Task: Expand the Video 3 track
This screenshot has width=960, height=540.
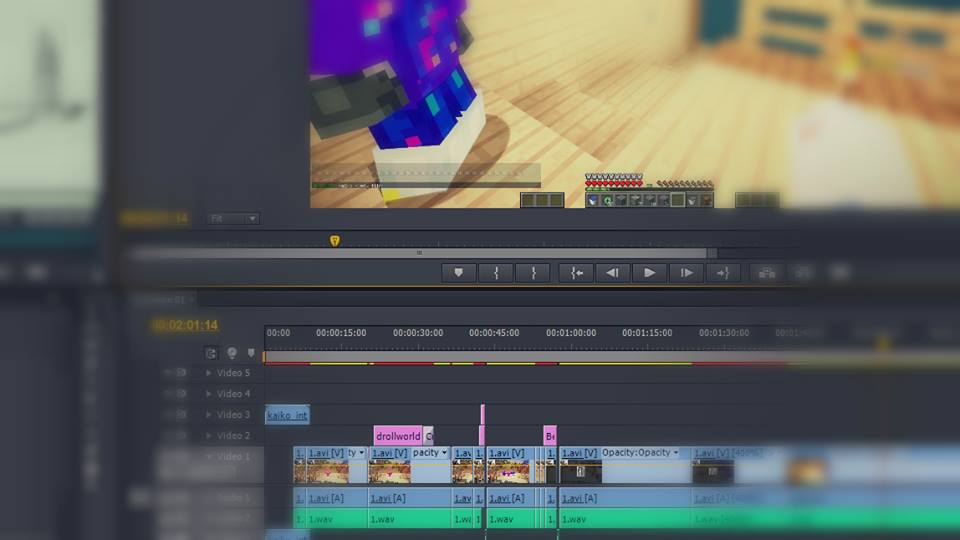Action: tap(209, 414)
